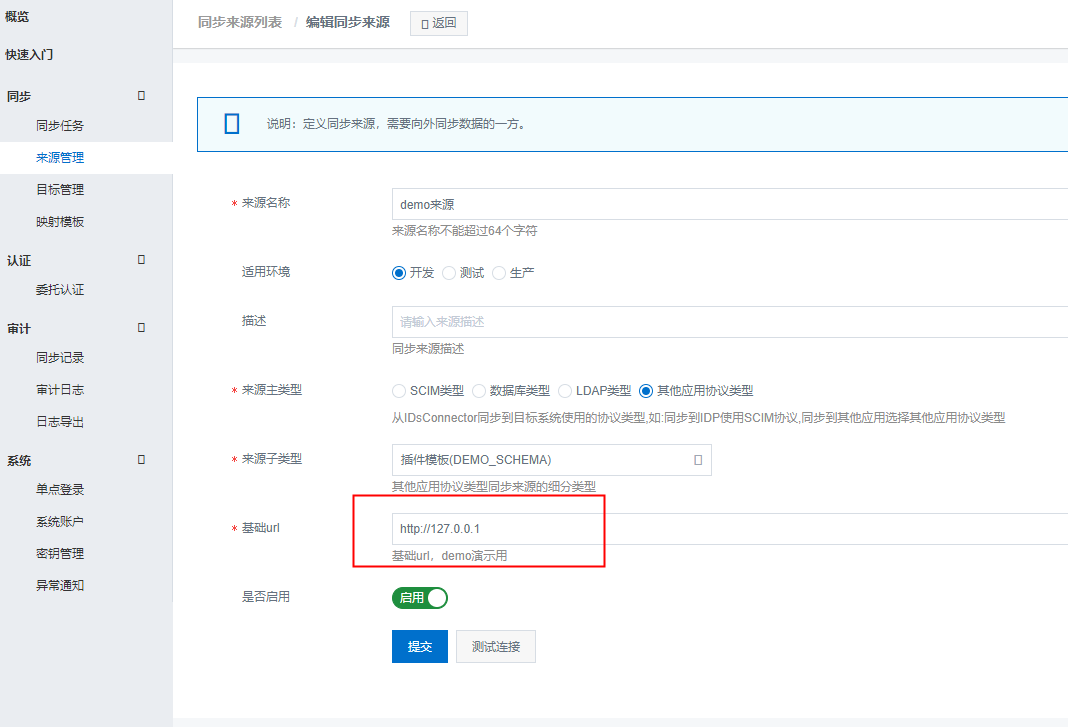
Task: Click the 提交 button
Action: pyautogui.click(x=420, y=647)
